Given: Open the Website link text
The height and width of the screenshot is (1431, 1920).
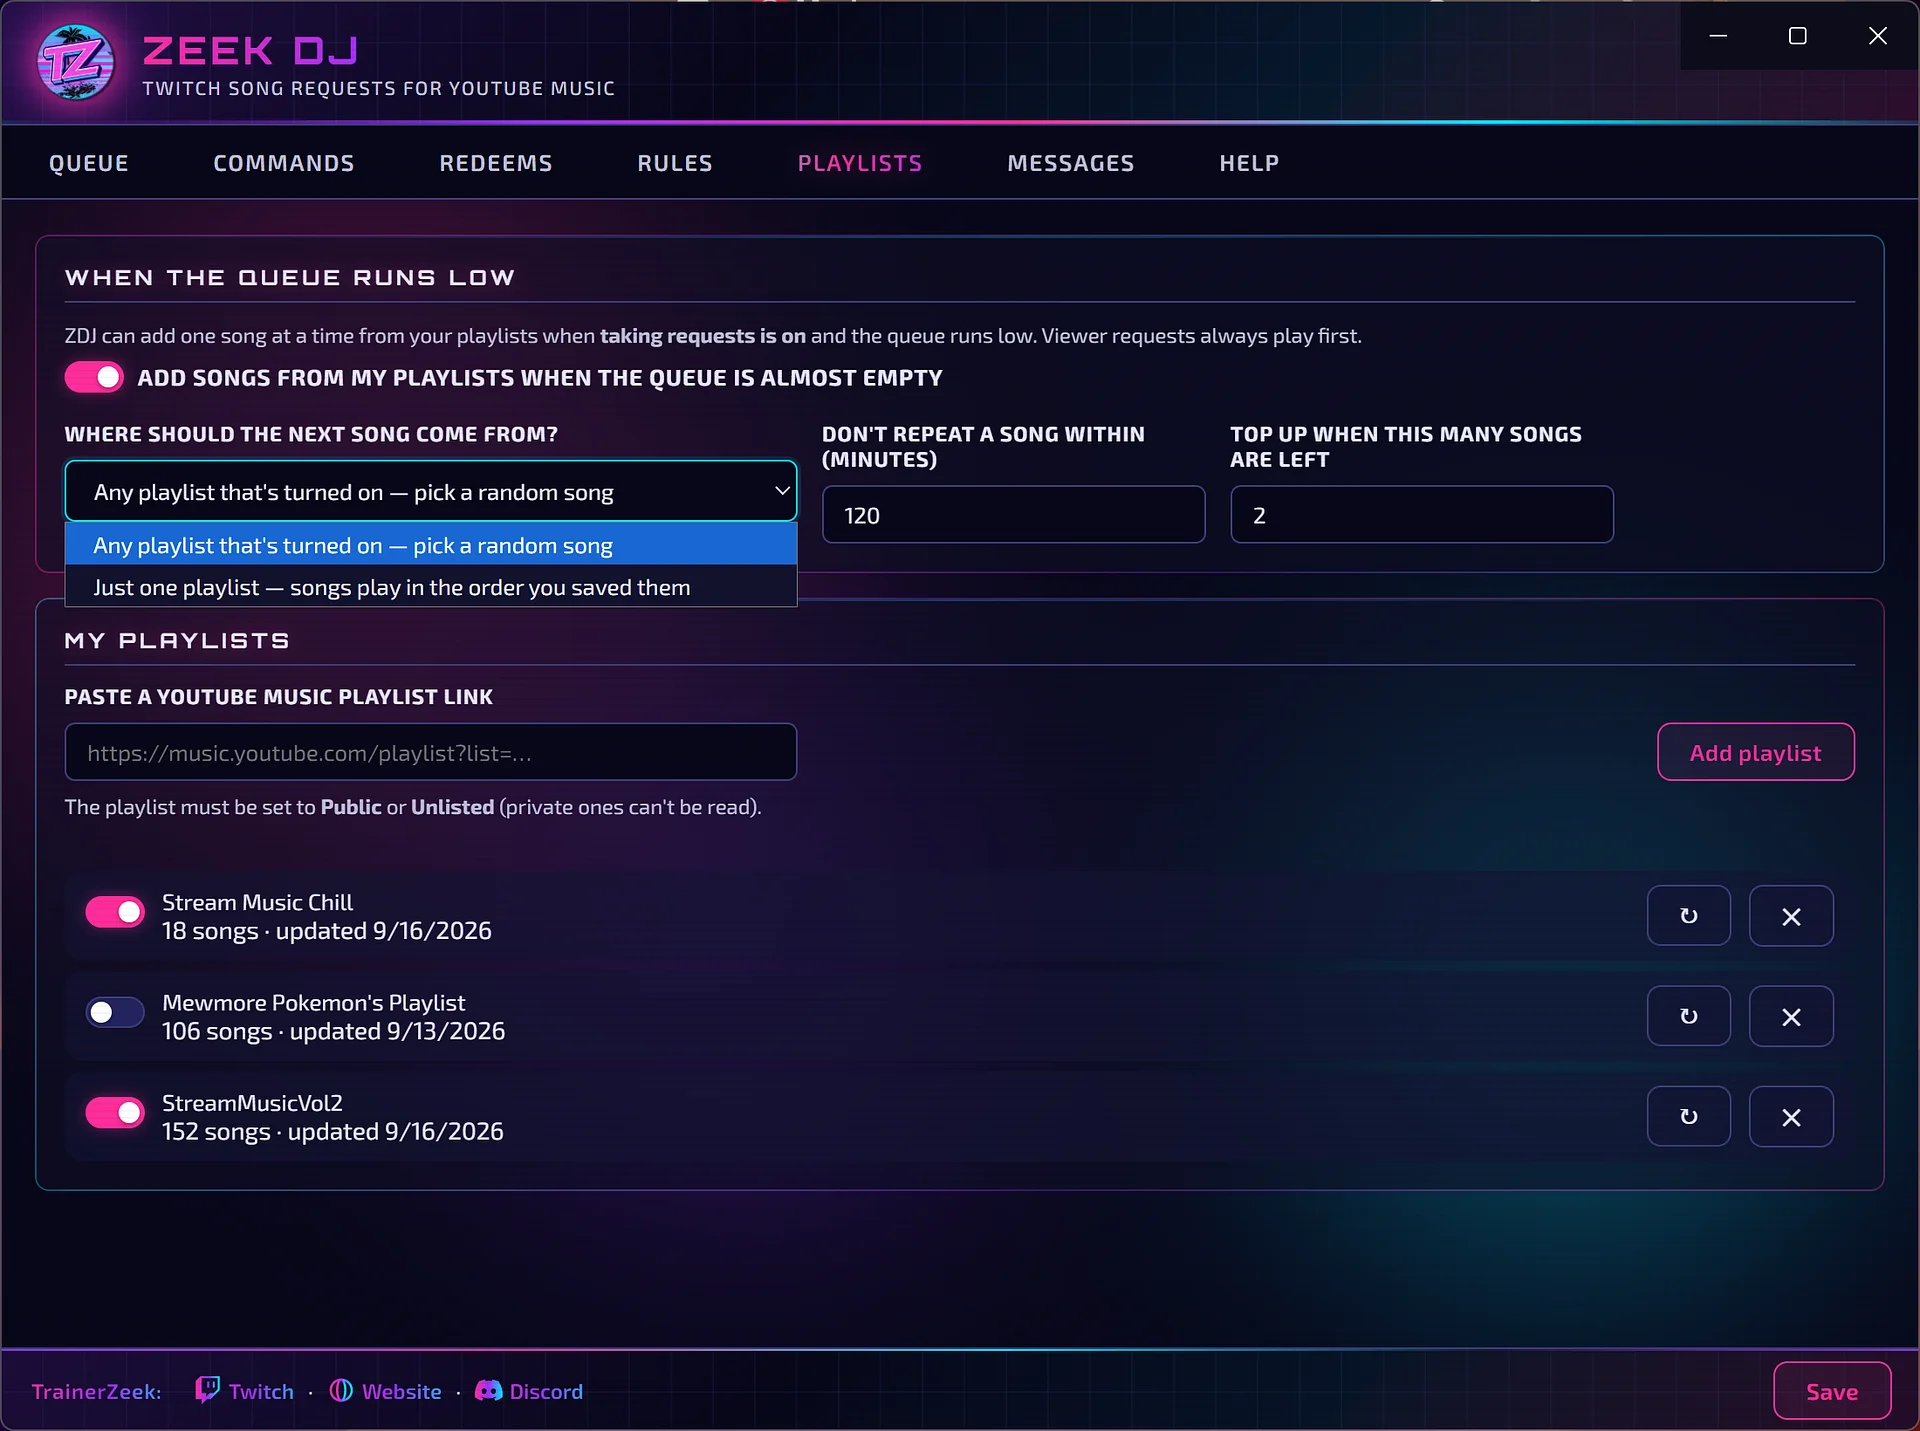Looking at the screenshot, I should [x=402, y=1391].
